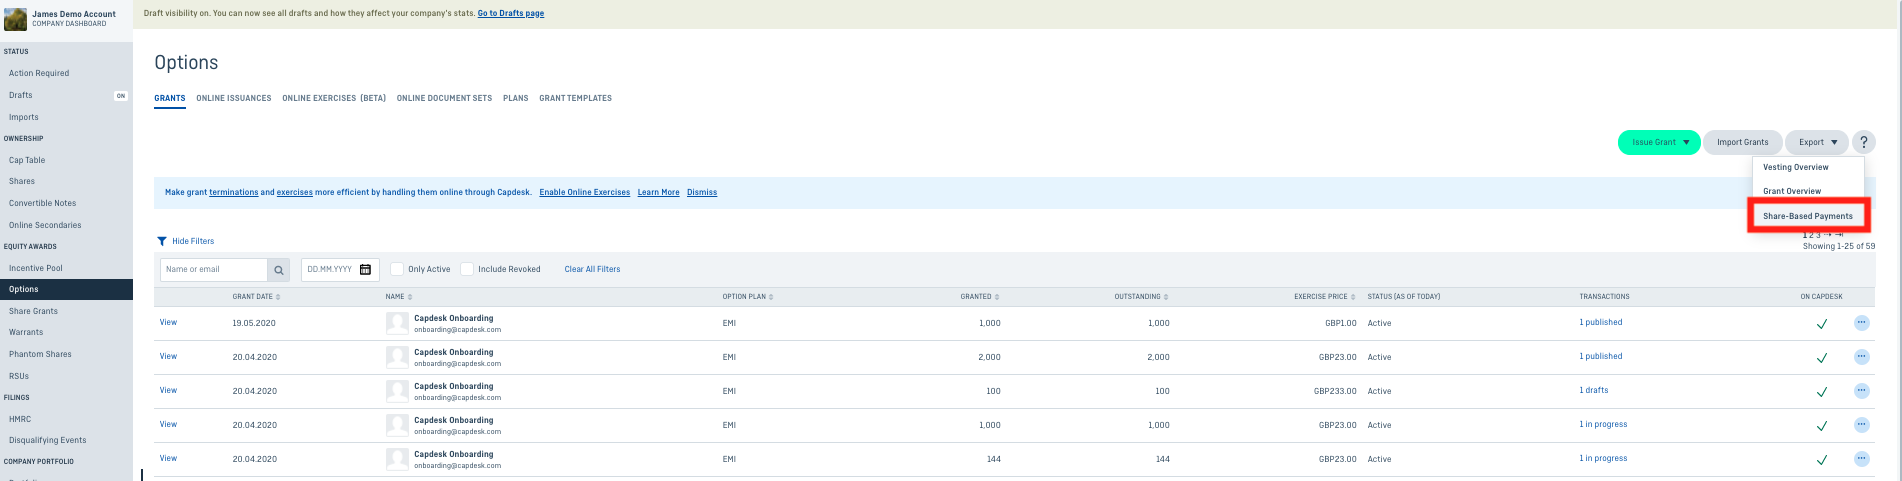Click 'exercises' link in banner

[295, 192]
